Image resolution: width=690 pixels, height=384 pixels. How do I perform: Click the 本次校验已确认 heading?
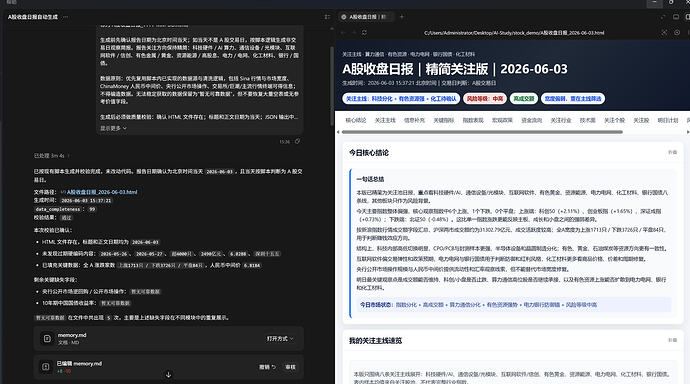click(53, 230)
